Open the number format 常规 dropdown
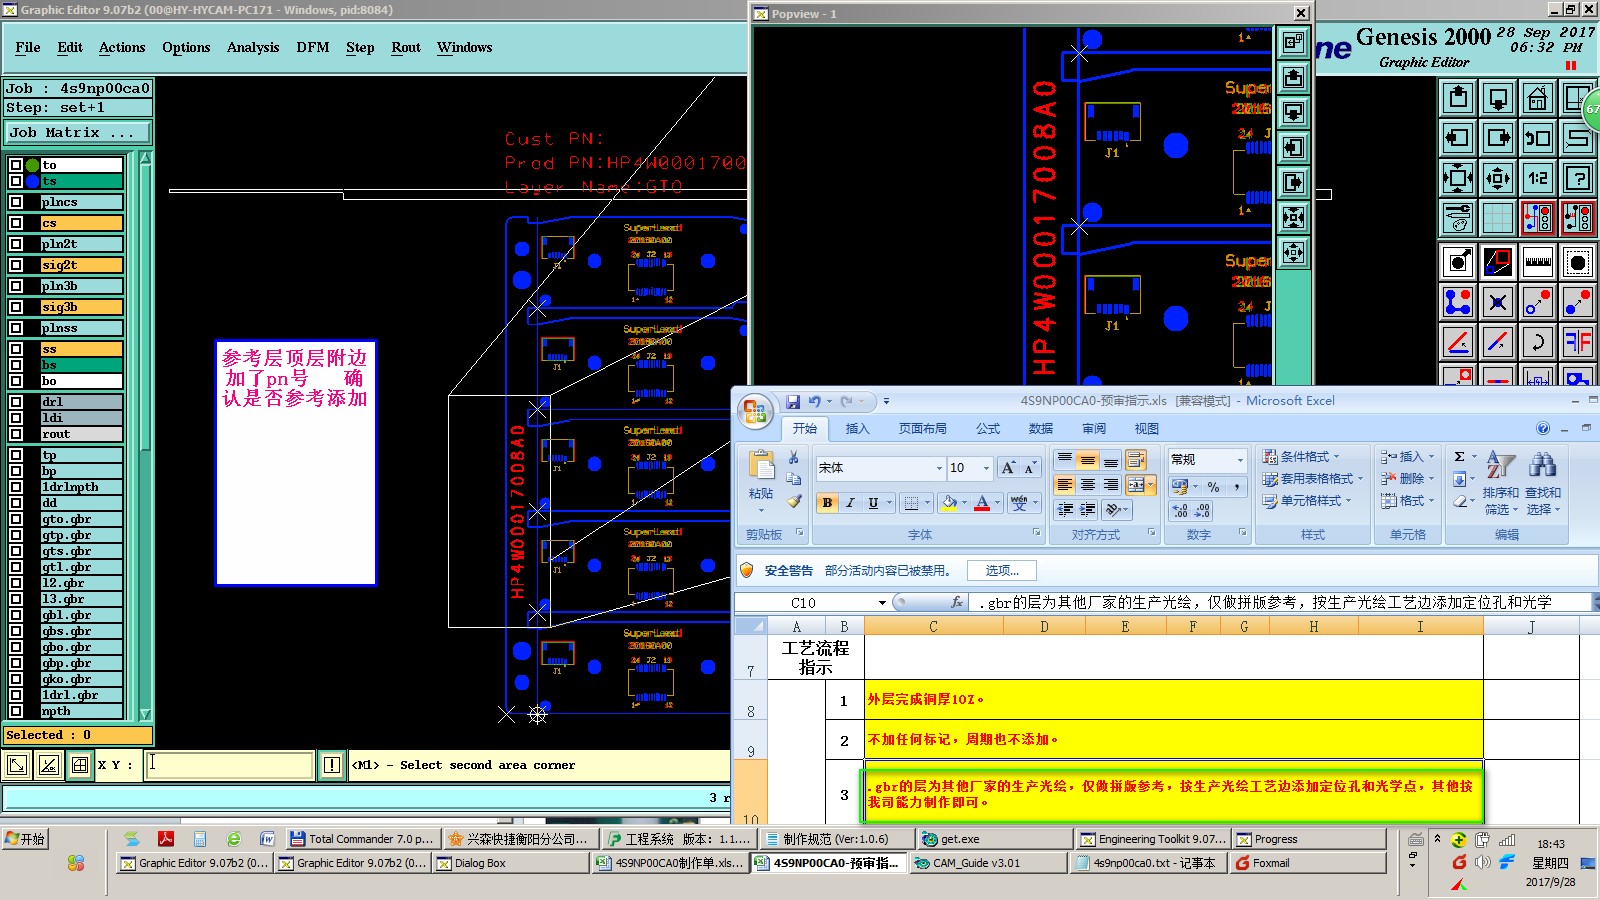Screen dimensions: 1600x900 1240,460
